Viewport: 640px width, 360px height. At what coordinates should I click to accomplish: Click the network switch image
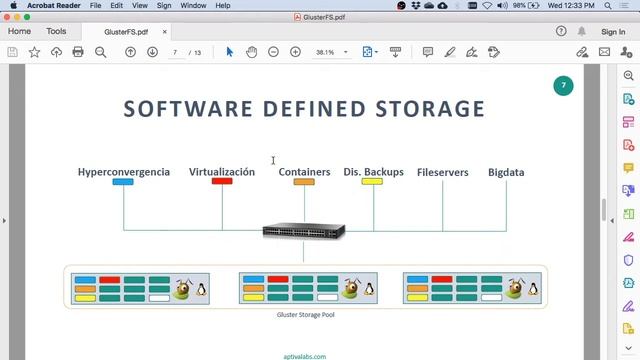click(x=304, y=231)
